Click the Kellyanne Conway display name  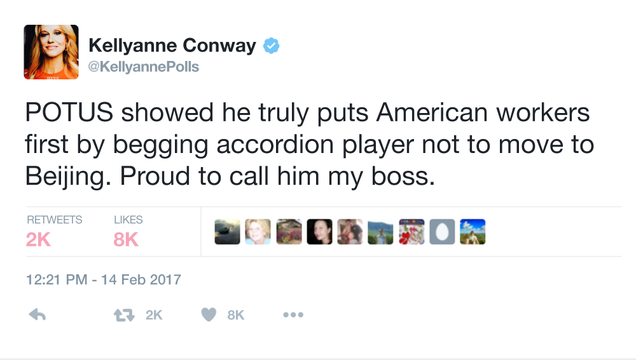(172, 45)
